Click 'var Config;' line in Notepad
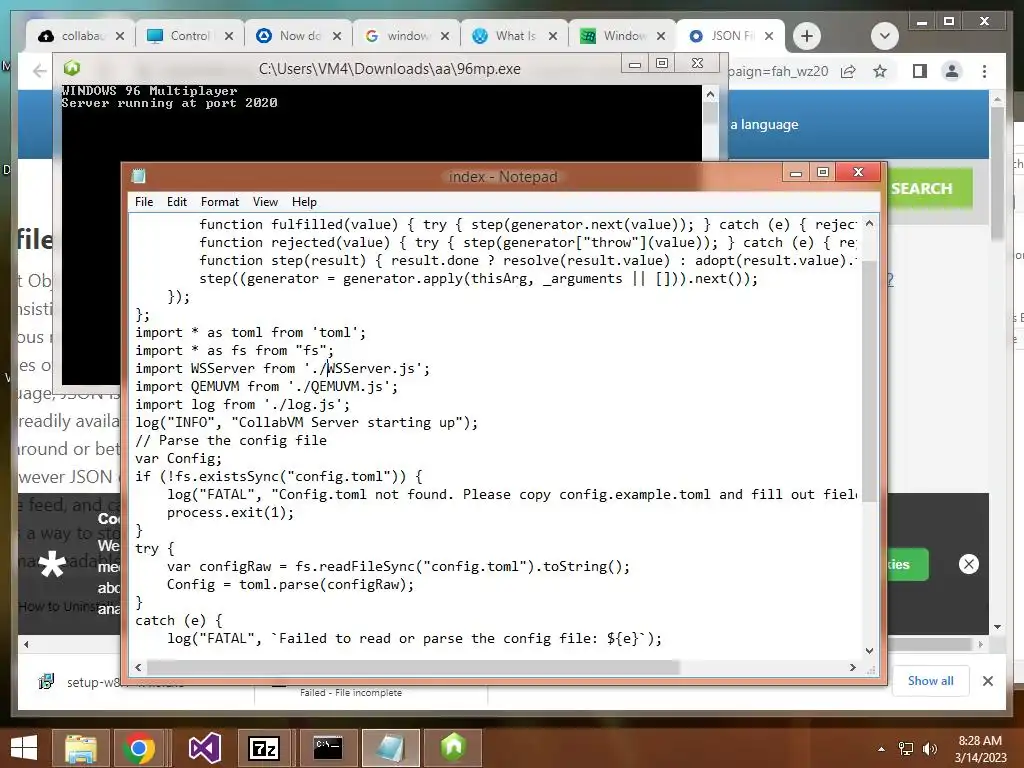 [x=178, y=458]
